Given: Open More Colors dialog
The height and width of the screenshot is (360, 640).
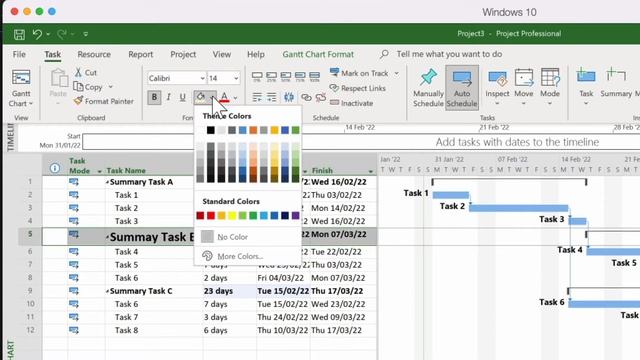Looking at the screenshot, I should click(247, 256).
